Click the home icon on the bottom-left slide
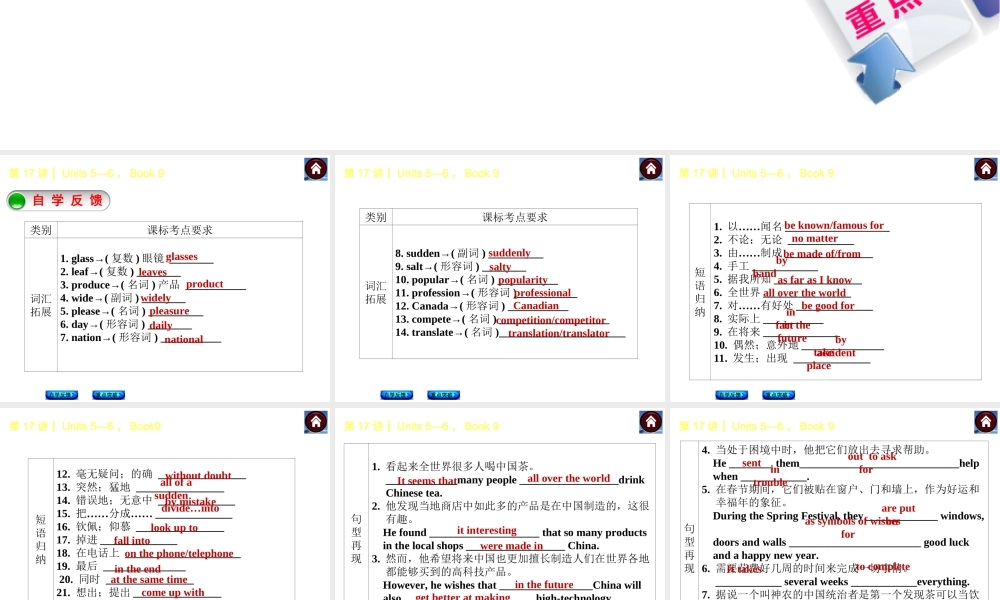The width and height of the screenshot is (1000, 600). tap(316, 422)
